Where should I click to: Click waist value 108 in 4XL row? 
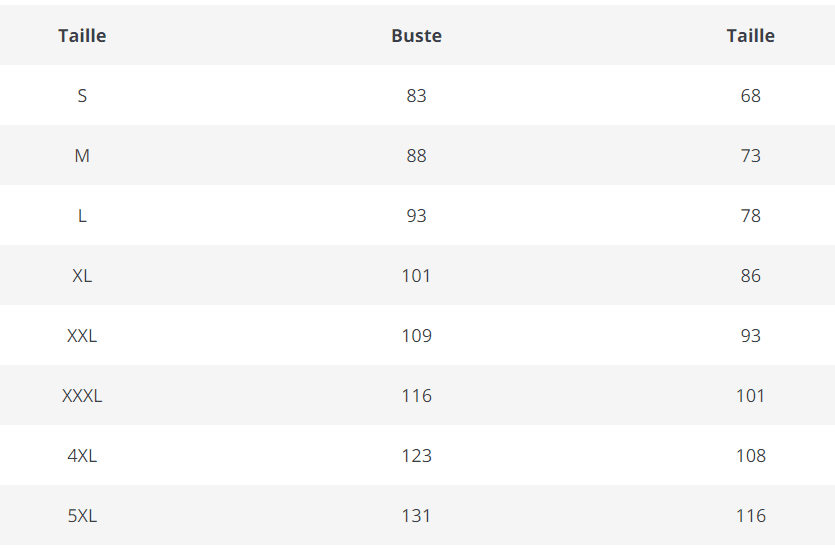[750, 456]
